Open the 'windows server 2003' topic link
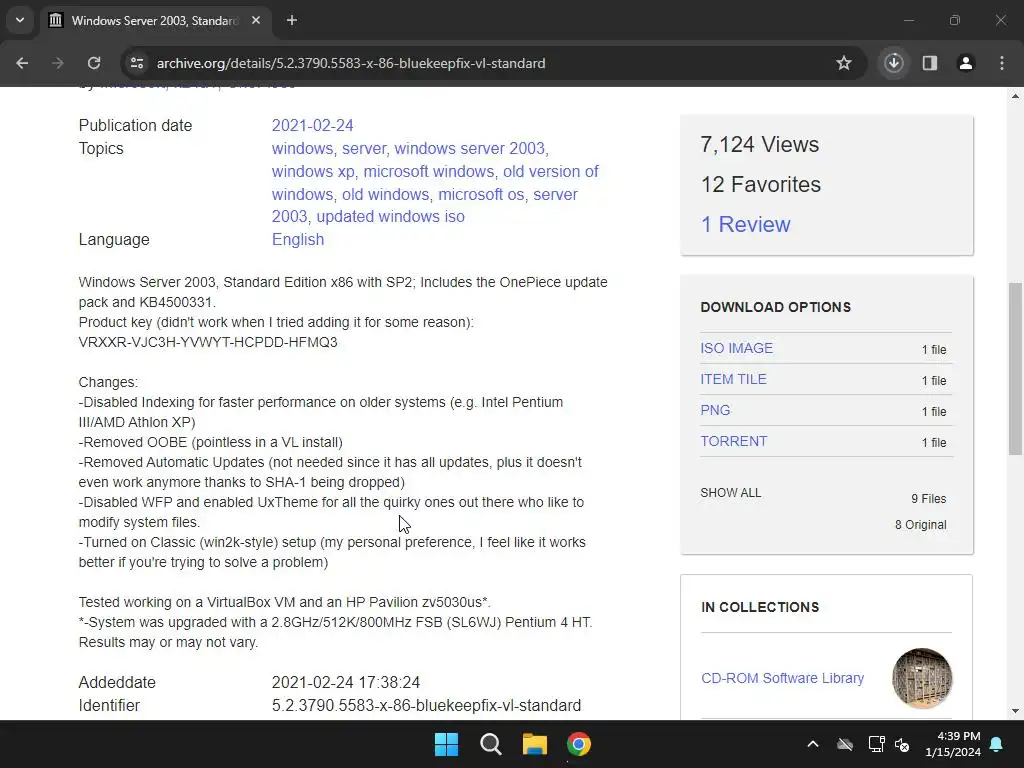The height and width of the screenshot is (768, 1024). tap(469, 148)
